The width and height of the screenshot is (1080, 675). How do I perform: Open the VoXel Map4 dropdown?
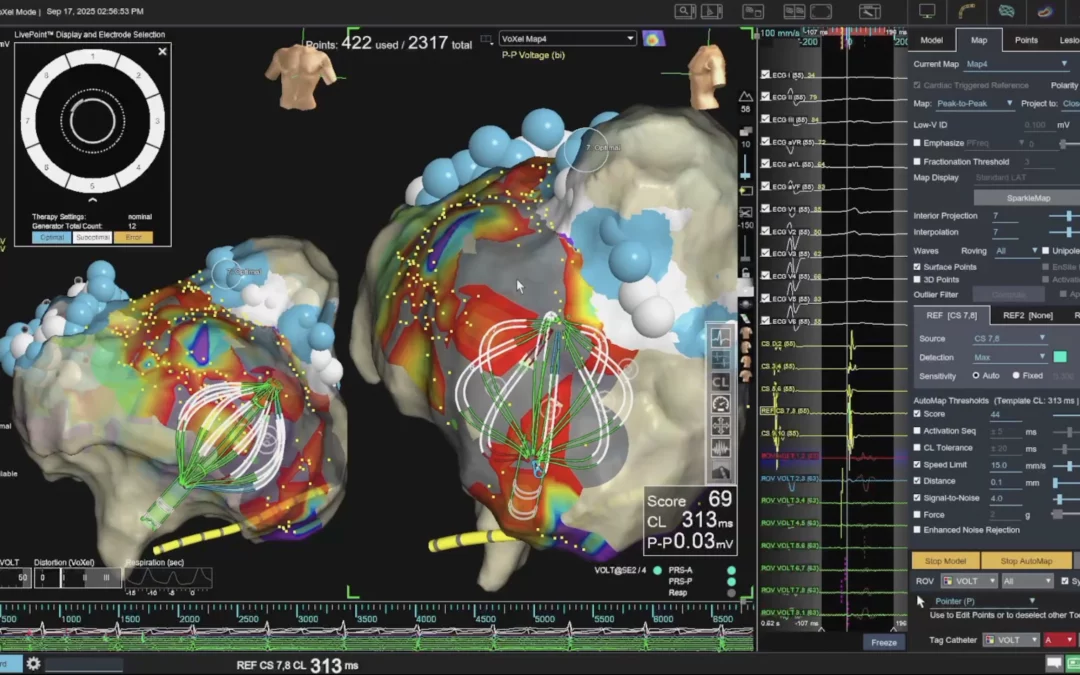[x=567, y=38]
